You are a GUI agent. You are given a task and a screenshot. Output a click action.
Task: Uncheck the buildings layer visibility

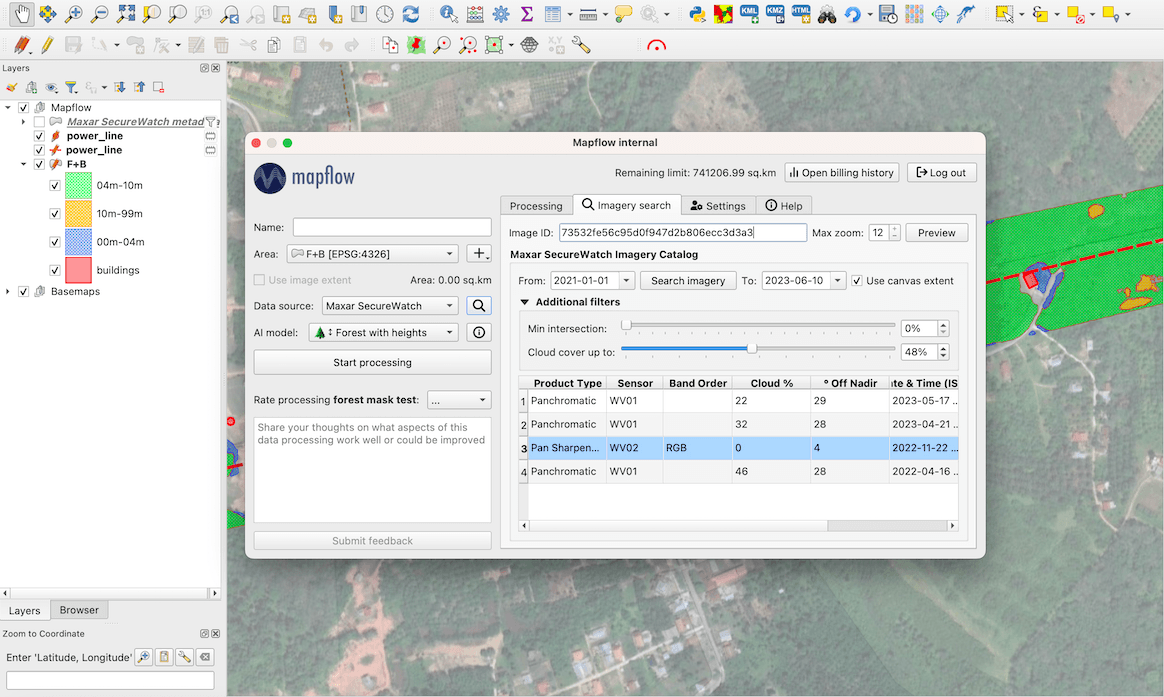[55, 270]
